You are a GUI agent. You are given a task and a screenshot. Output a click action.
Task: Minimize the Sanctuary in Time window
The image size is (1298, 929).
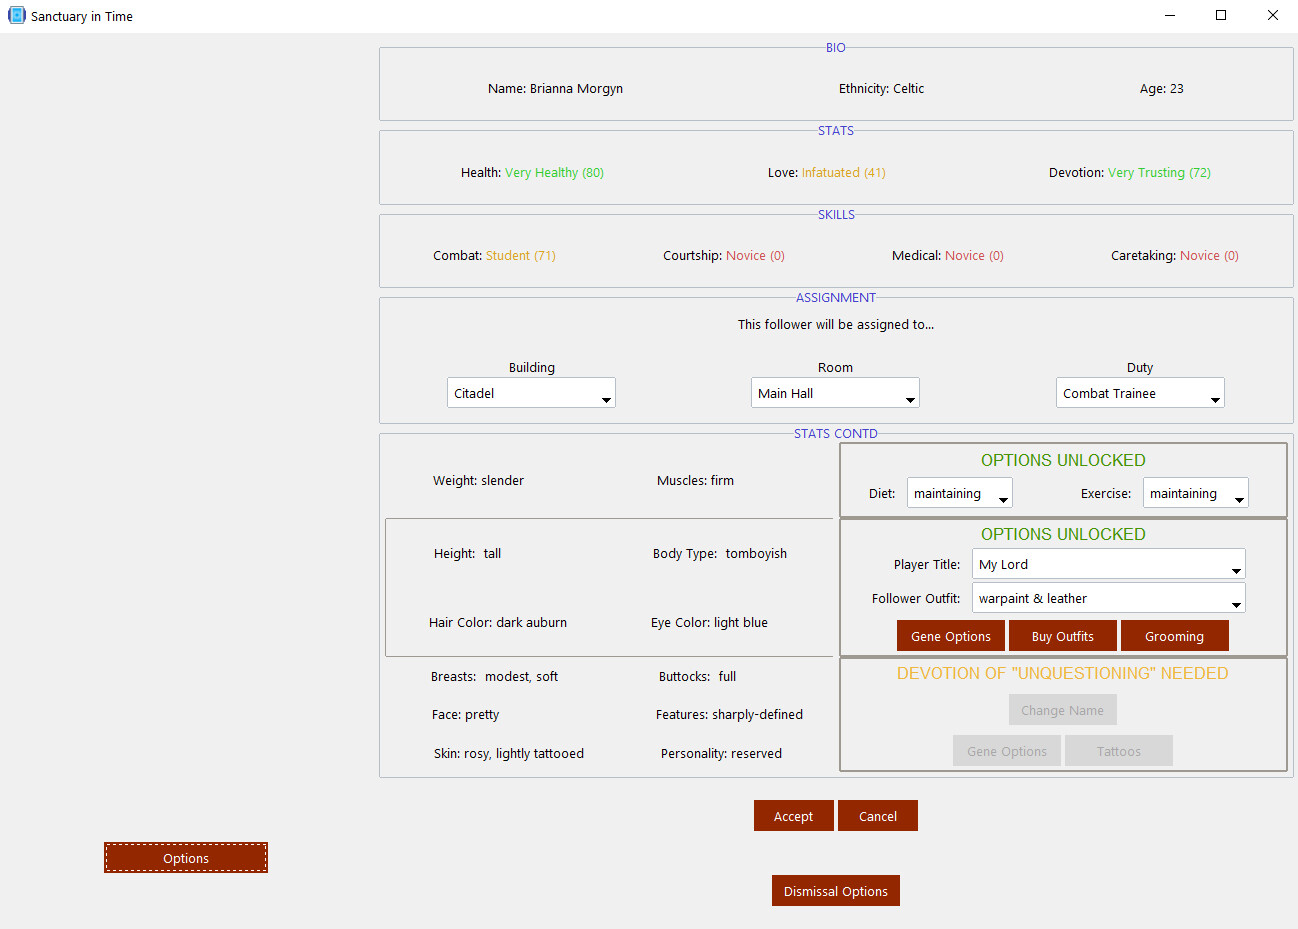click(x=1169, y=15)
